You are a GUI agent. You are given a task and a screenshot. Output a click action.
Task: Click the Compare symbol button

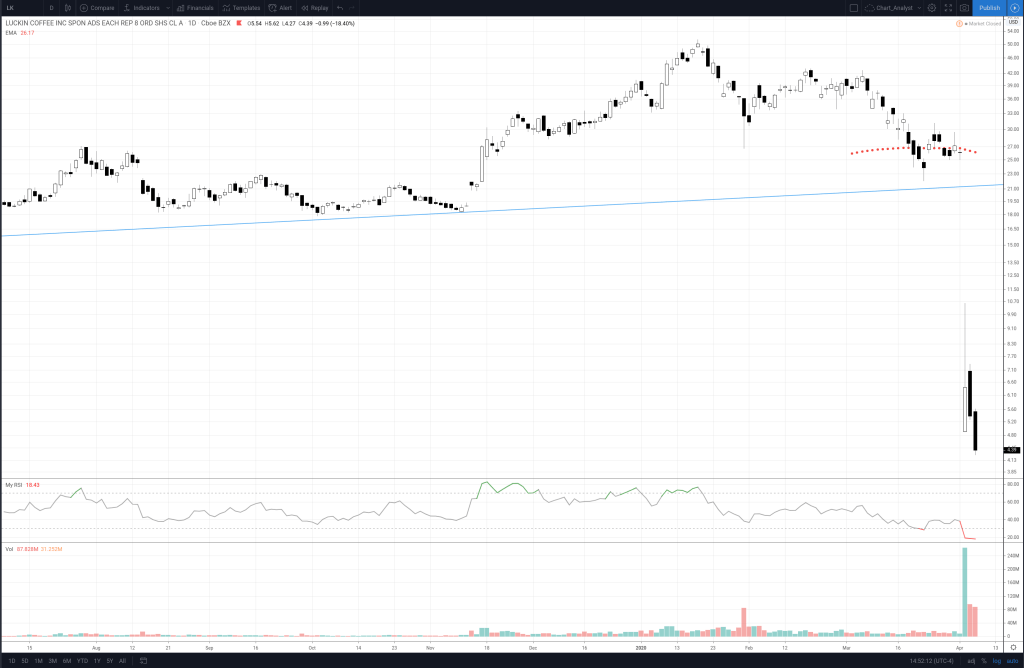97,7
